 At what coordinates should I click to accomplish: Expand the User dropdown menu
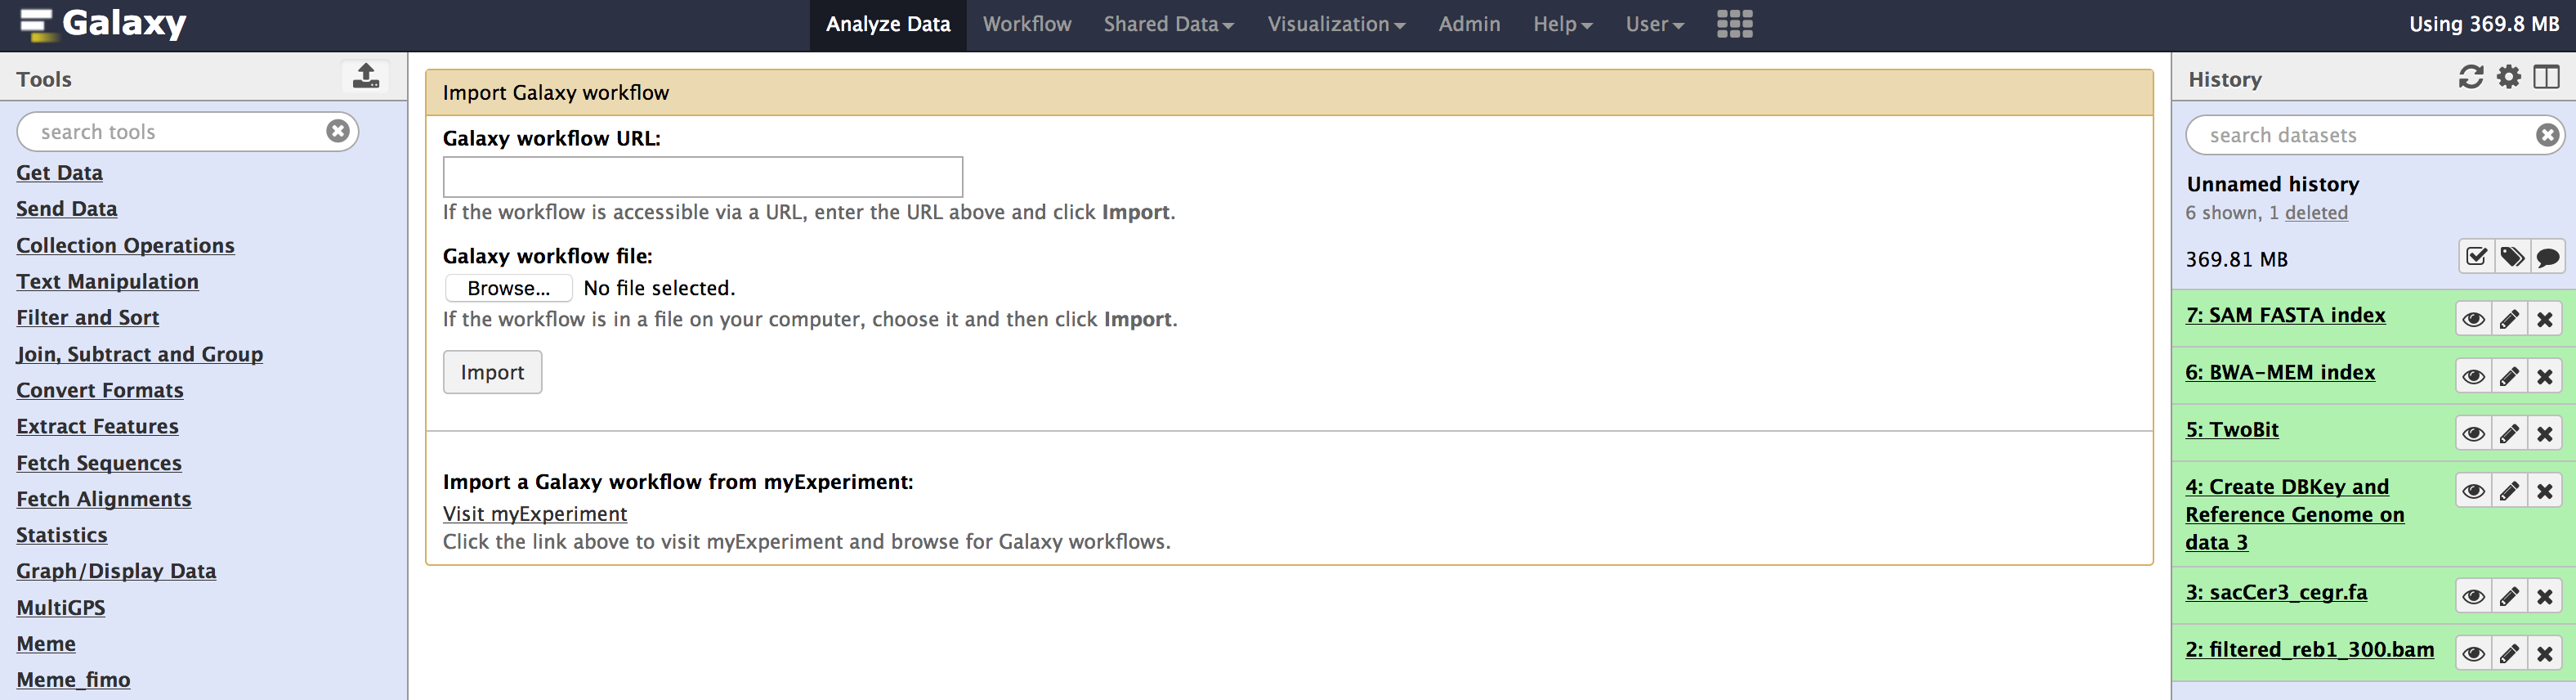tap(1654, 24)
